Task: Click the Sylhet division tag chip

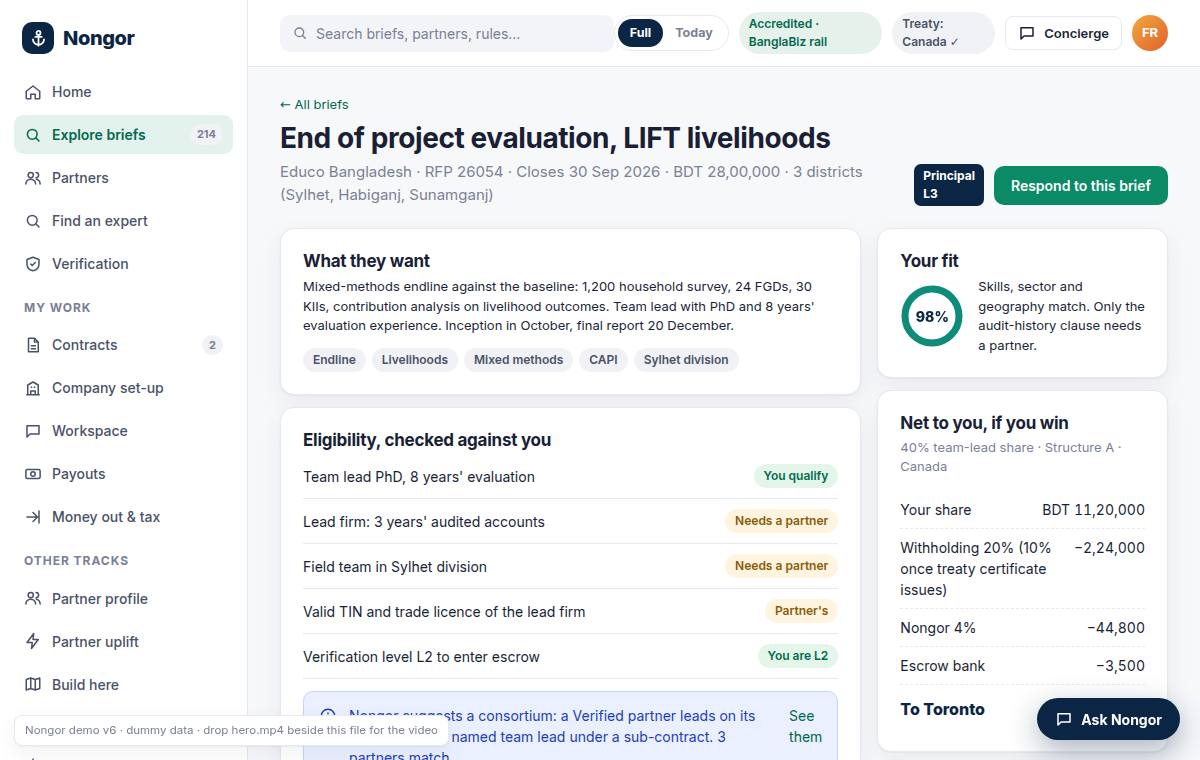Action: pos(686,360)
